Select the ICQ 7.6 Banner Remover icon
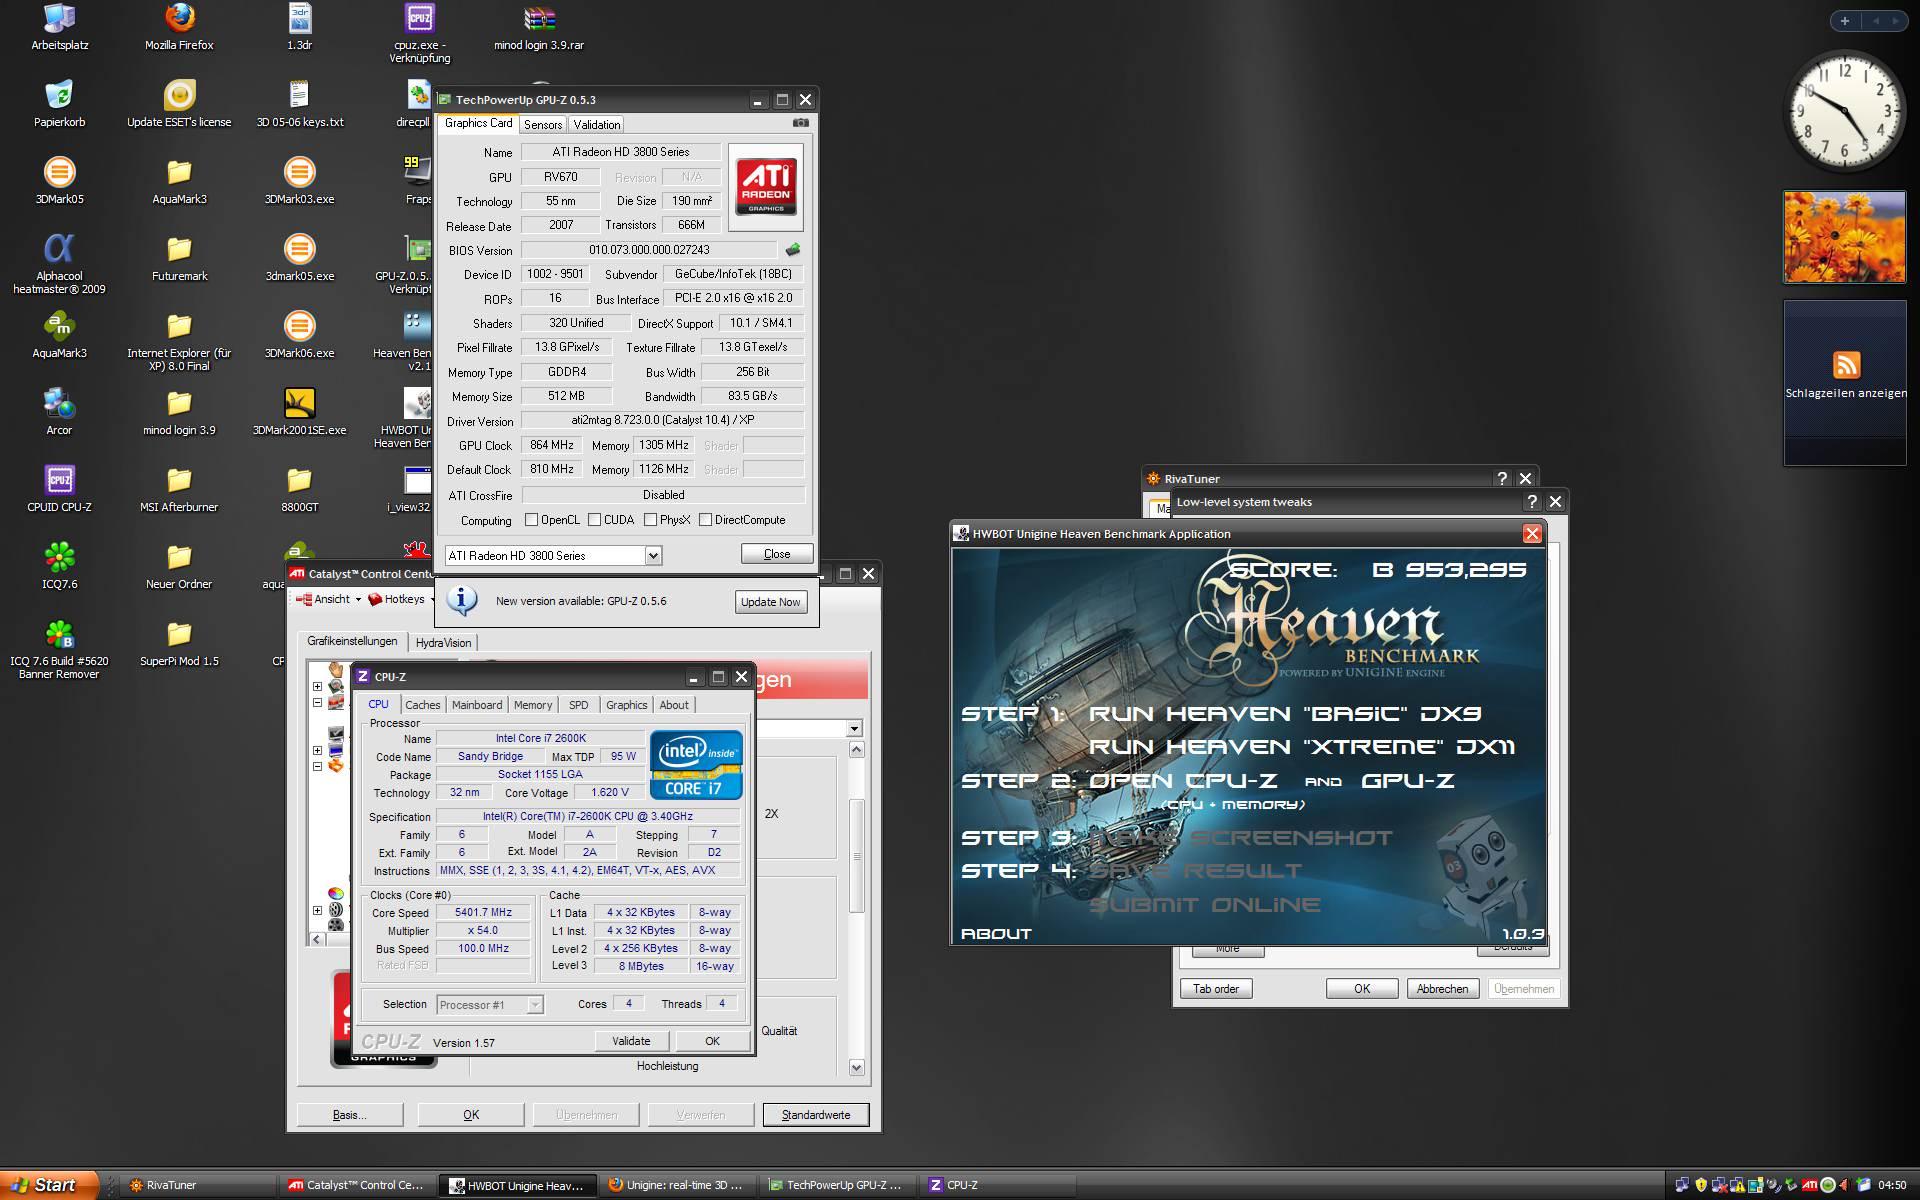The height and width of the screenshot is (1200, 1920). [59, 650]
